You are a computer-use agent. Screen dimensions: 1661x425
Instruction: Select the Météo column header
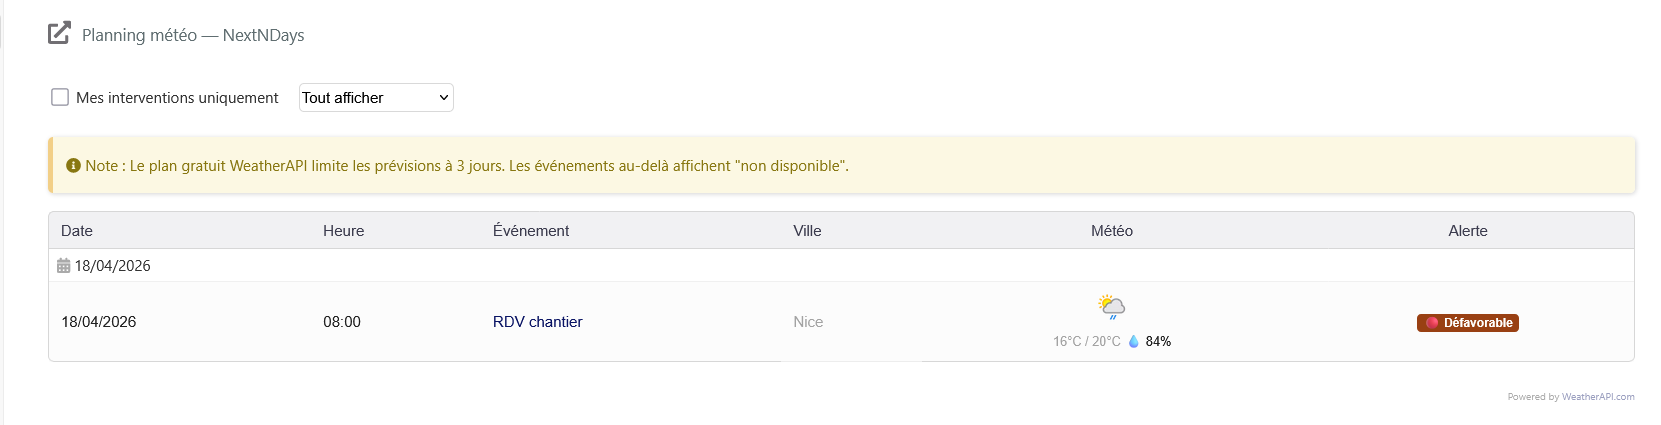(x=1112, y=231)
